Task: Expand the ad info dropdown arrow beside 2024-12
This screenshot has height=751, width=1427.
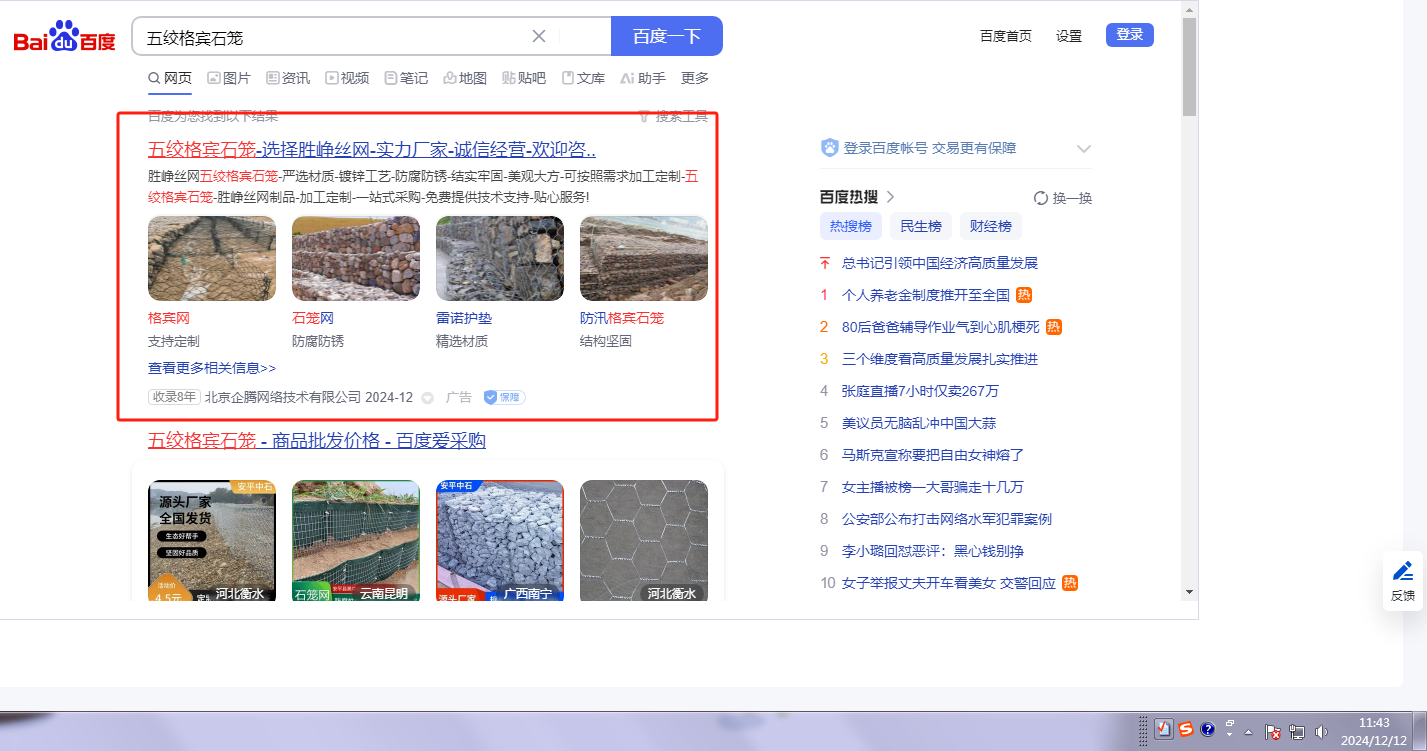Action: (428, 398)
